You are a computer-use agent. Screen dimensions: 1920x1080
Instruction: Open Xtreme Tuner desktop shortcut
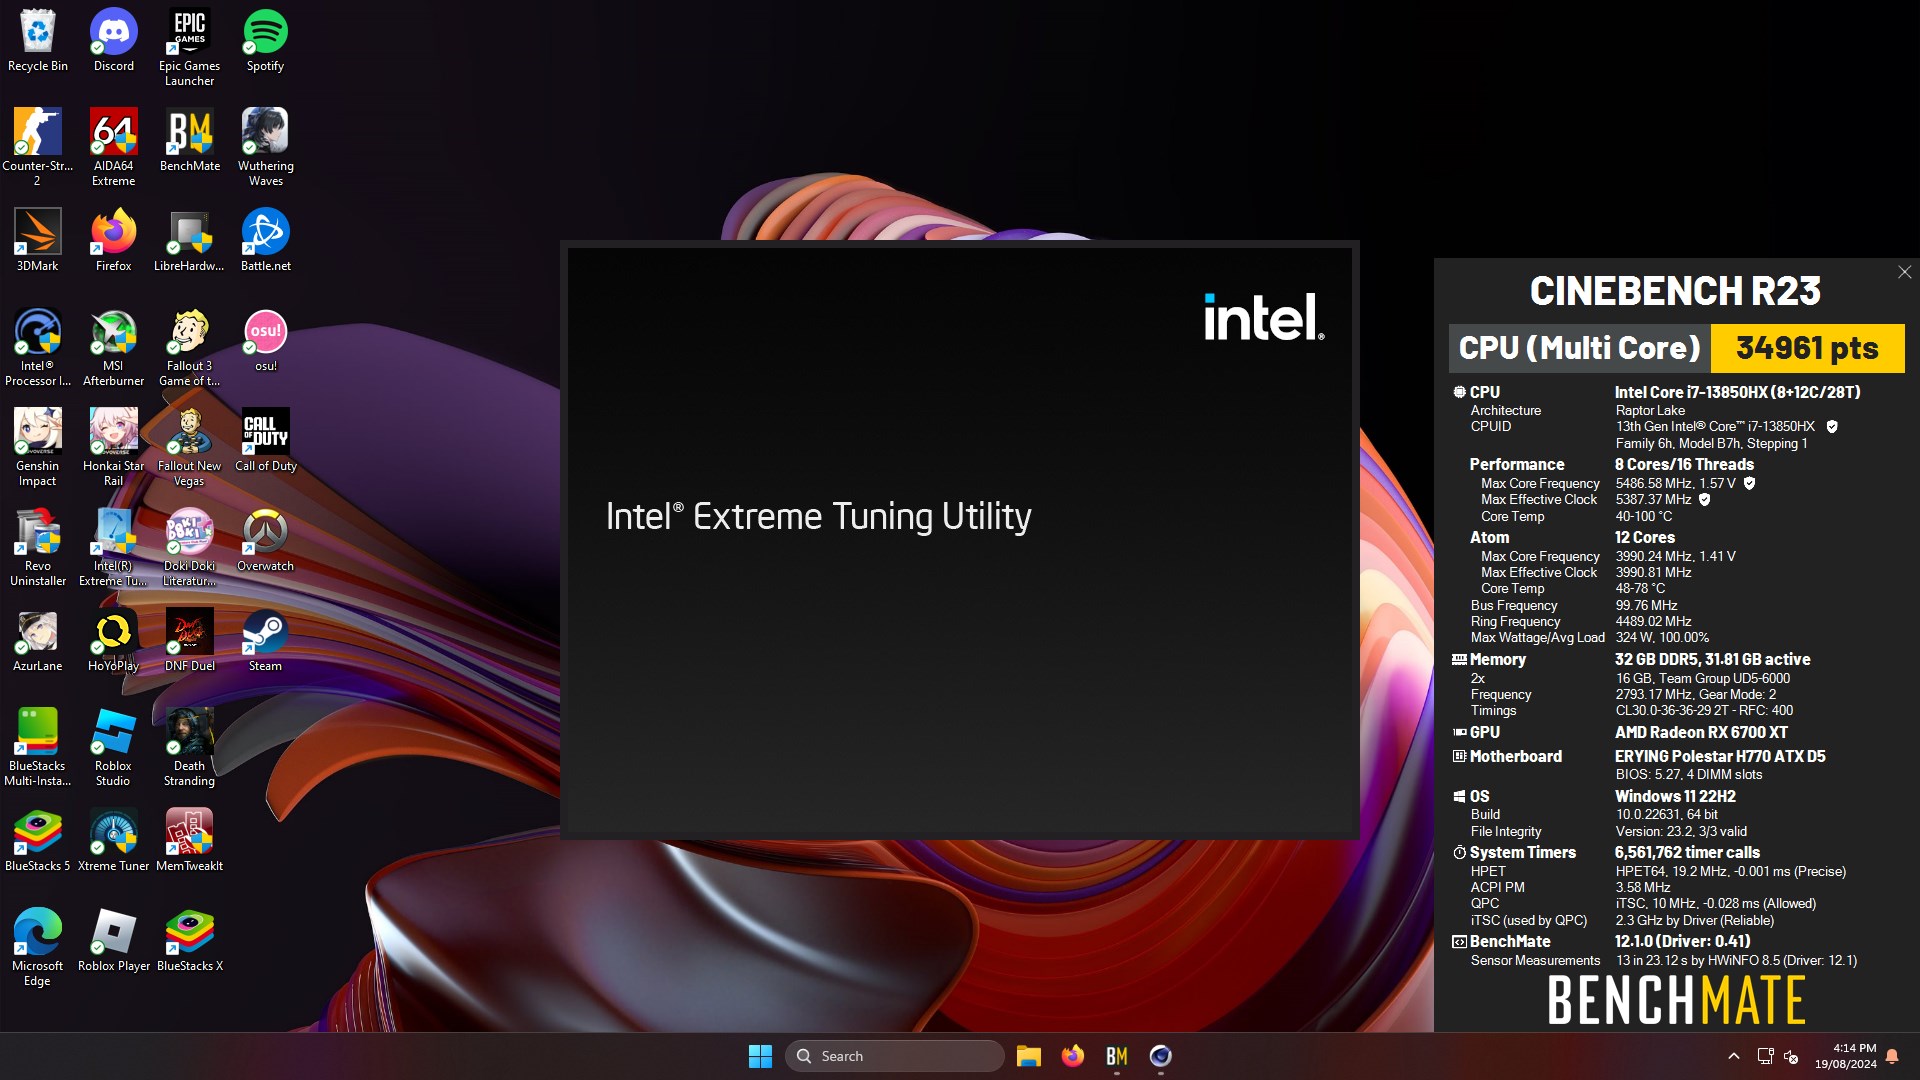(x=114, y=841)
